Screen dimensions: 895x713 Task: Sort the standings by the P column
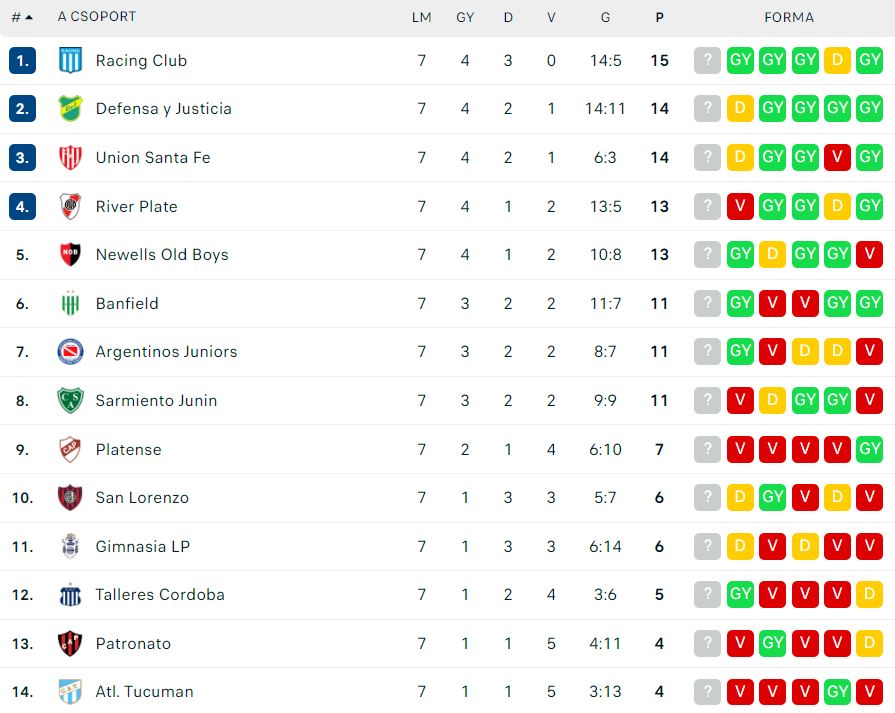coord(659,18)
